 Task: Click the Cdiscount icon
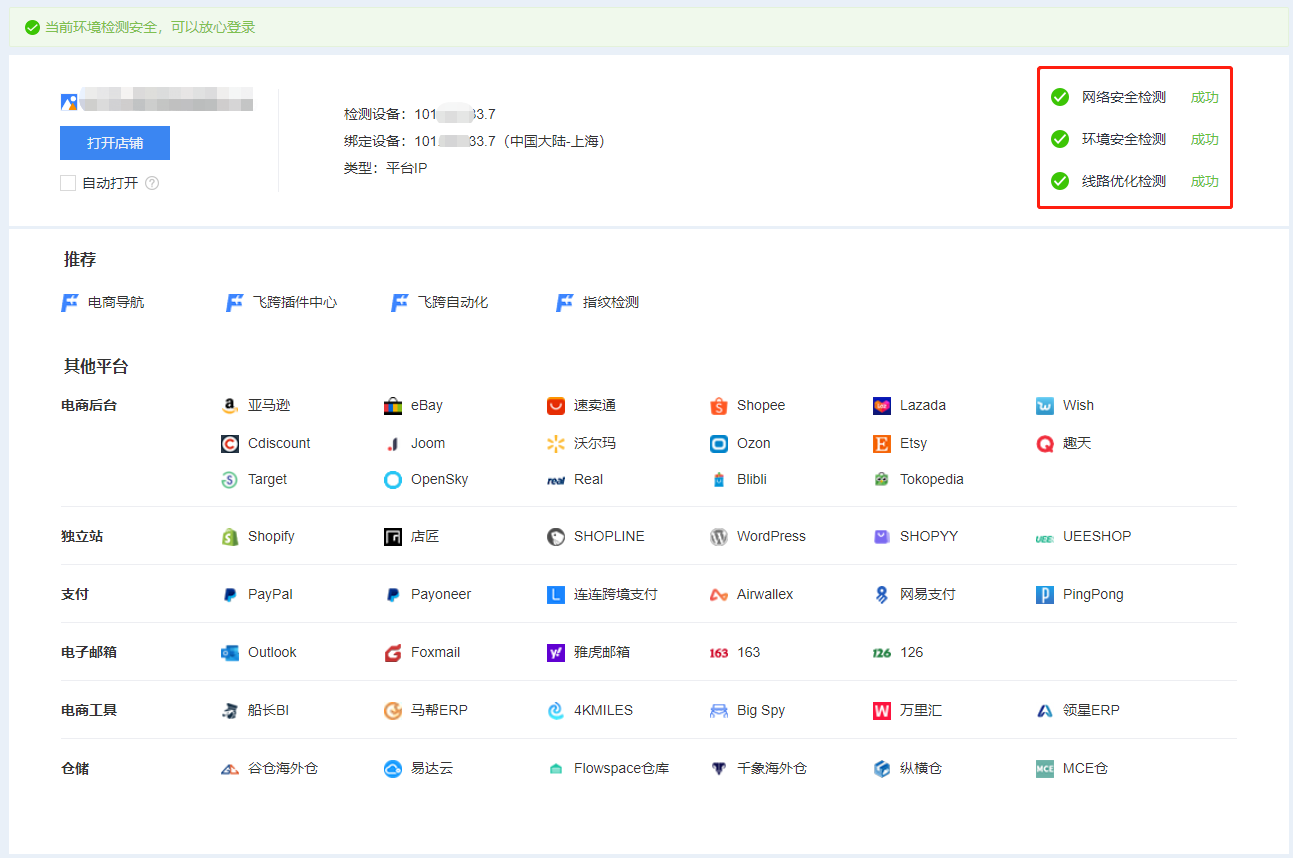[230, 443]
